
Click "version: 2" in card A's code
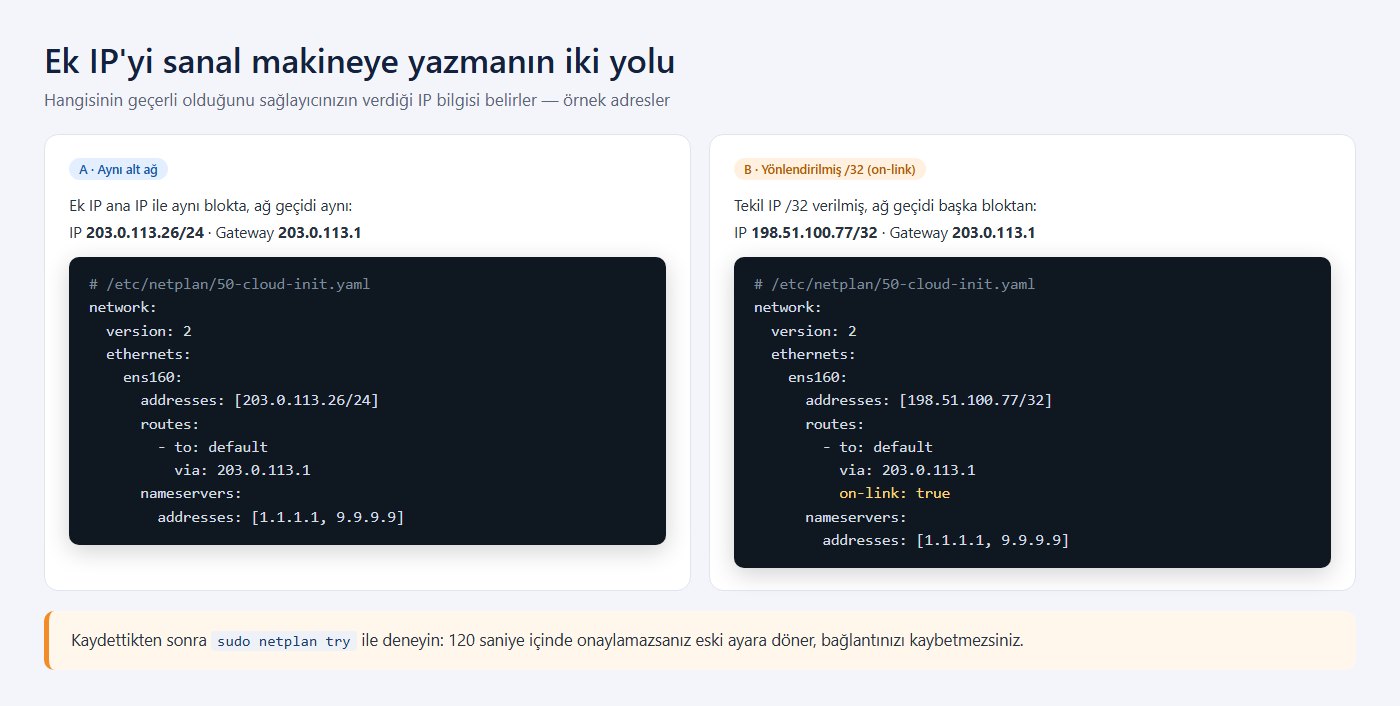149,331
